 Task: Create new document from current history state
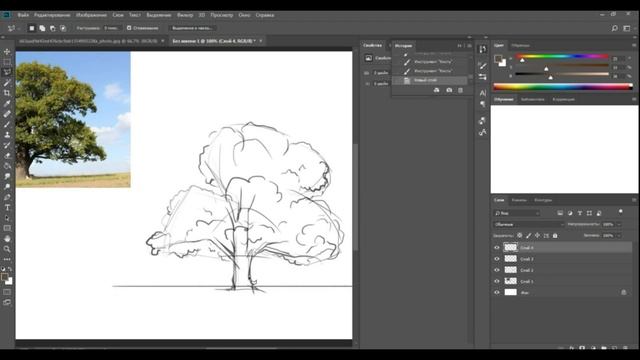[436, 90]
